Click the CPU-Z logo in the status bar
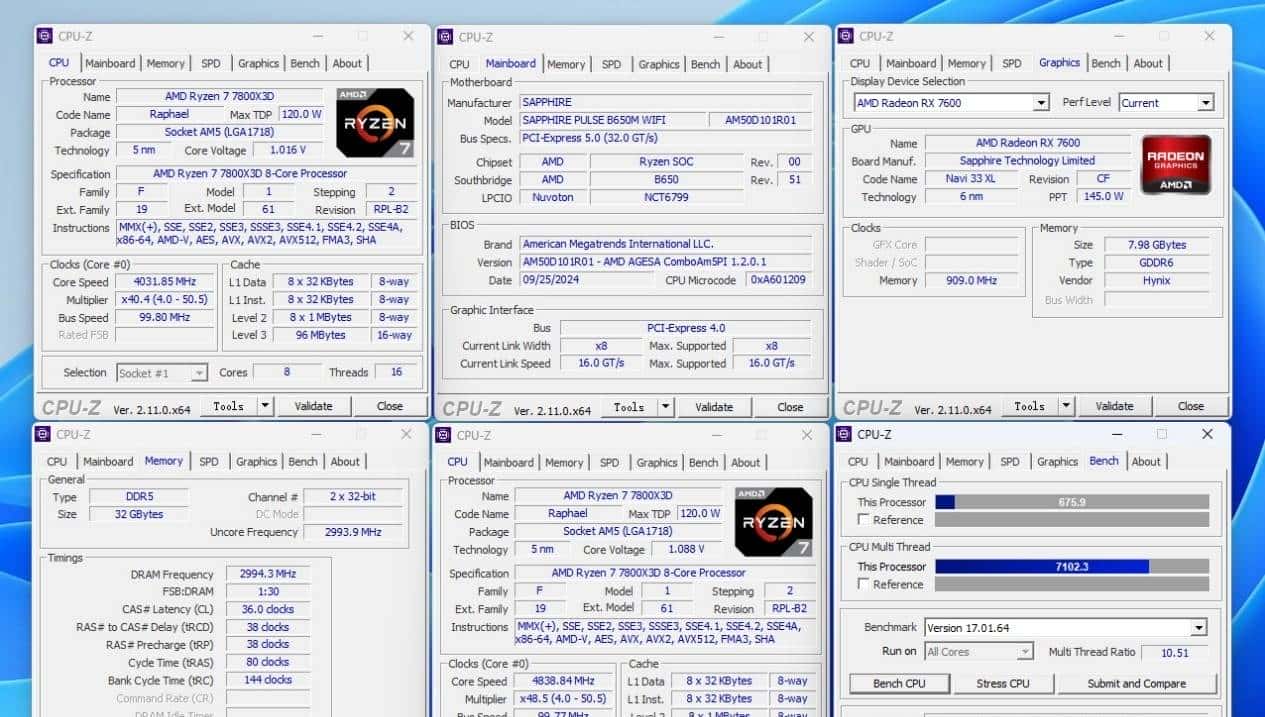 (70, 406)
